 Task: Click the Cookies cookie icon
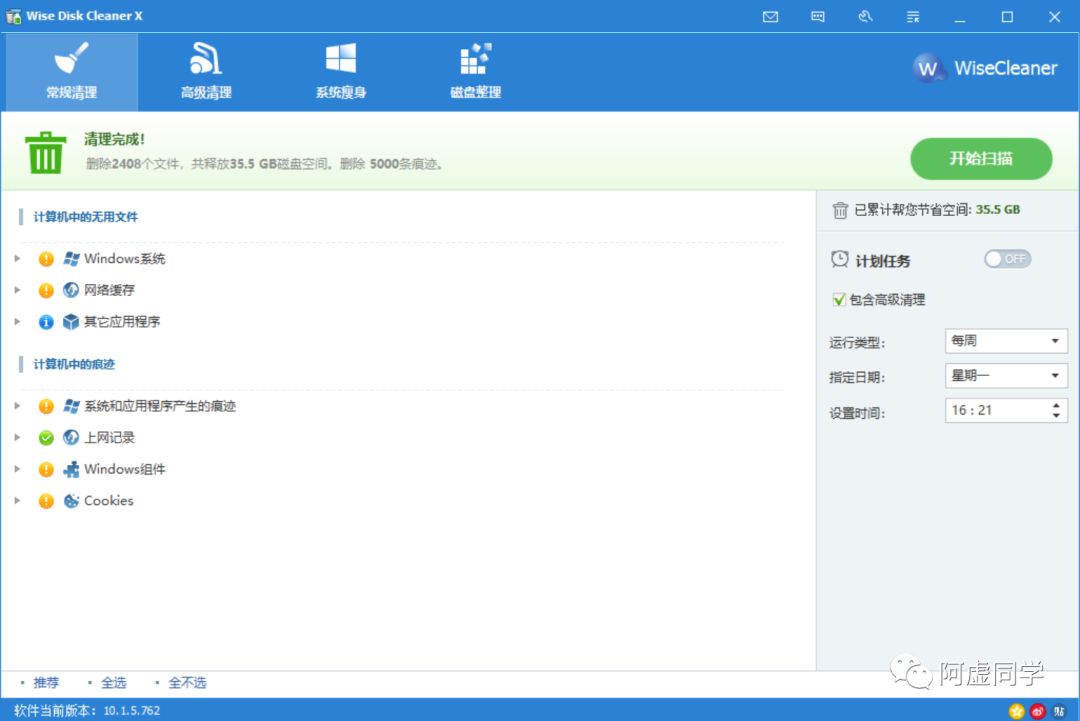tap(71, 501)
